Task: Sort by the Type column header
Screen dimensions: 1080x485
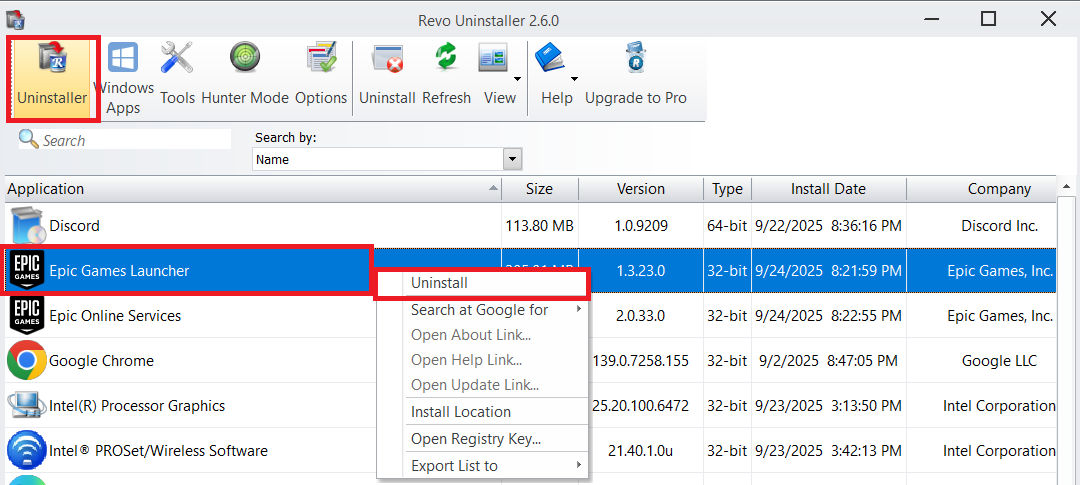Action: [727, 189]
